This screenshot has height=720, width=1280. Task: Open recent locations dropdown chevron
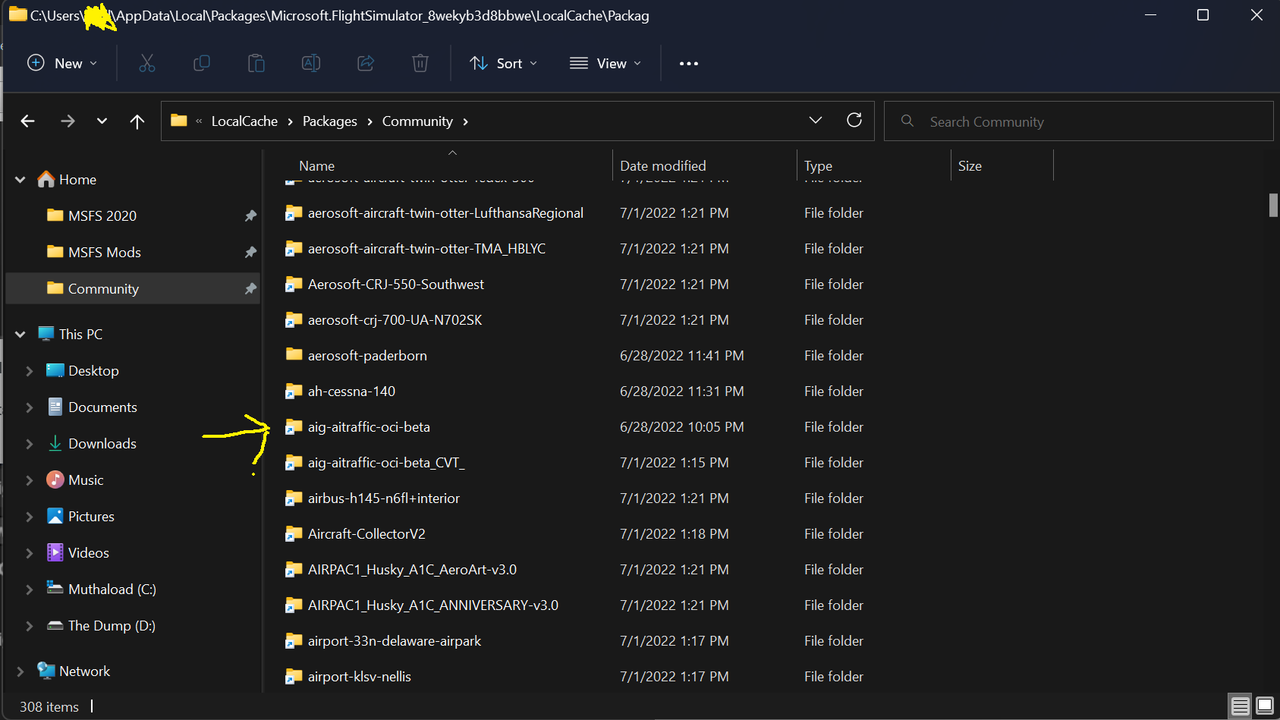(x=102, y=121)
